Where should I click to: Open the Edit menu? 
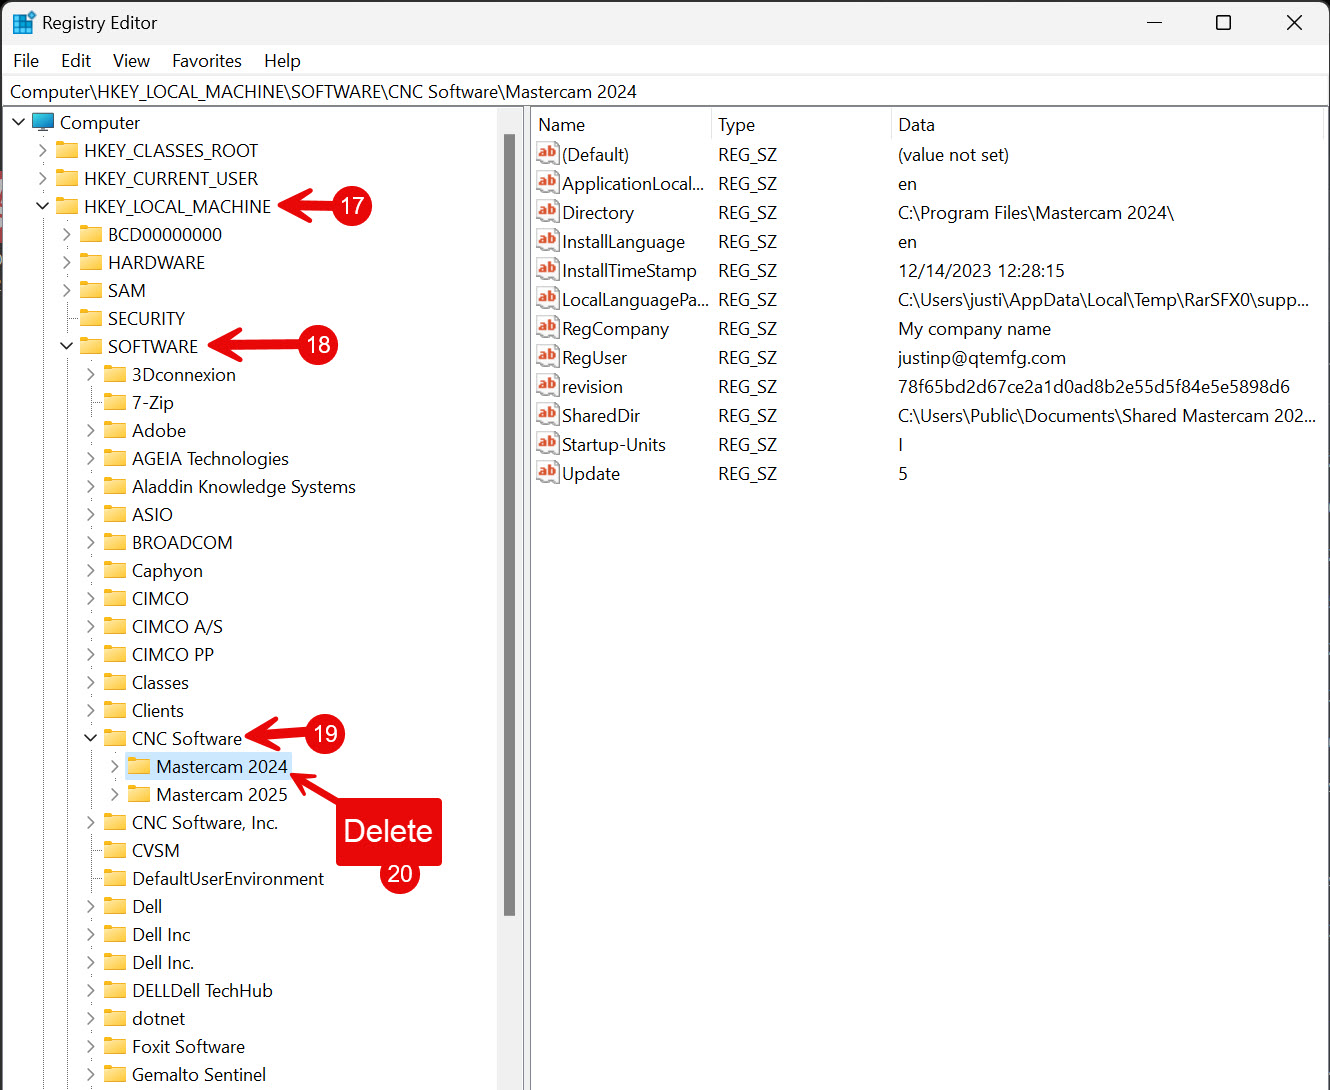click(76, 61)
